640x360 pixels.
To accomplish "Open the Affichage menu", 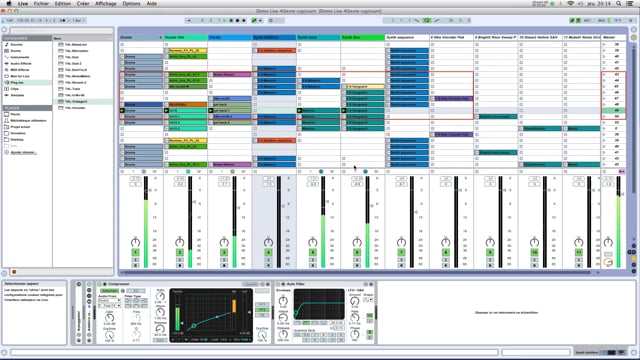I will click(106, 3).
